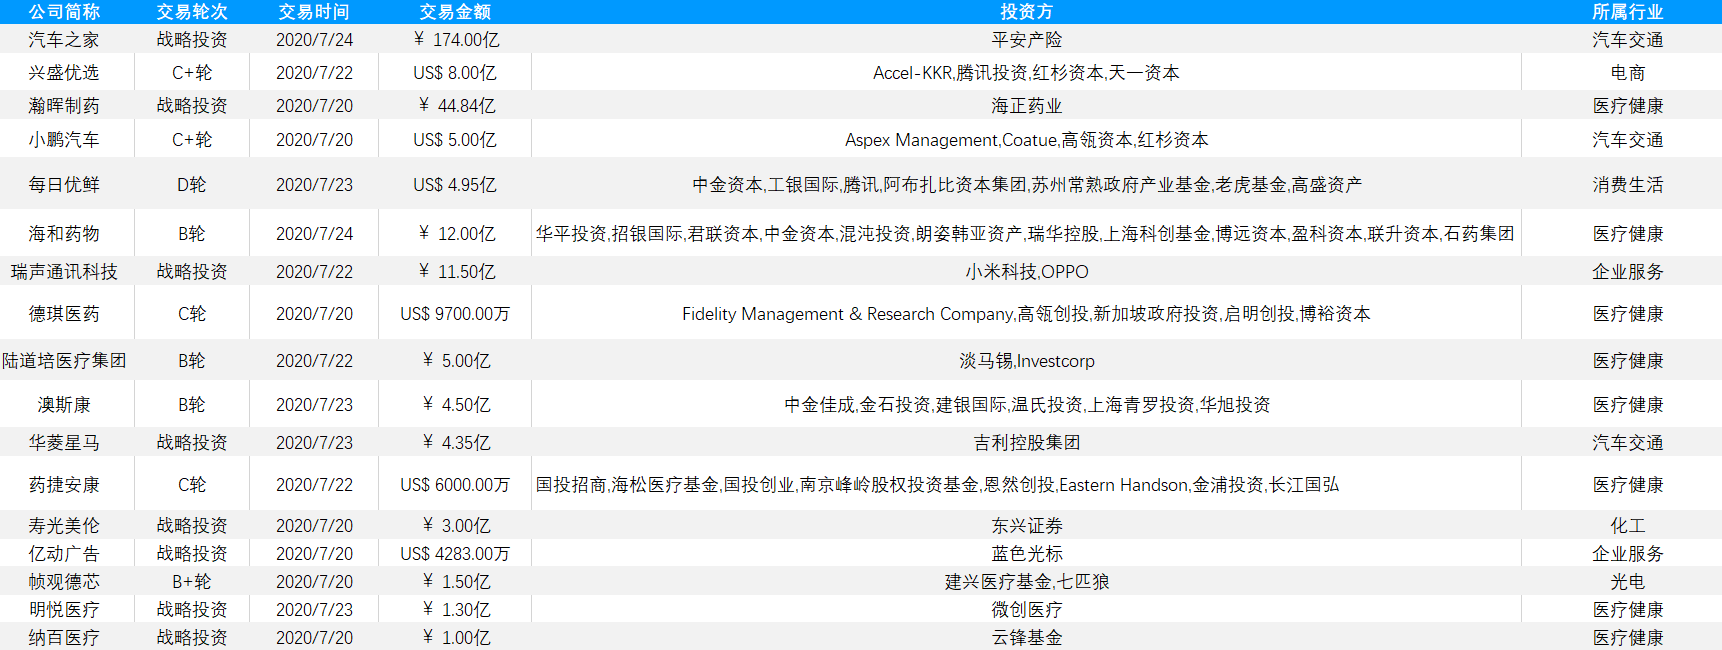Viewport: 1722px width, 650px height.
Task: Click the ¥ 174.00亿 amount cell
Action: [455, 40]
